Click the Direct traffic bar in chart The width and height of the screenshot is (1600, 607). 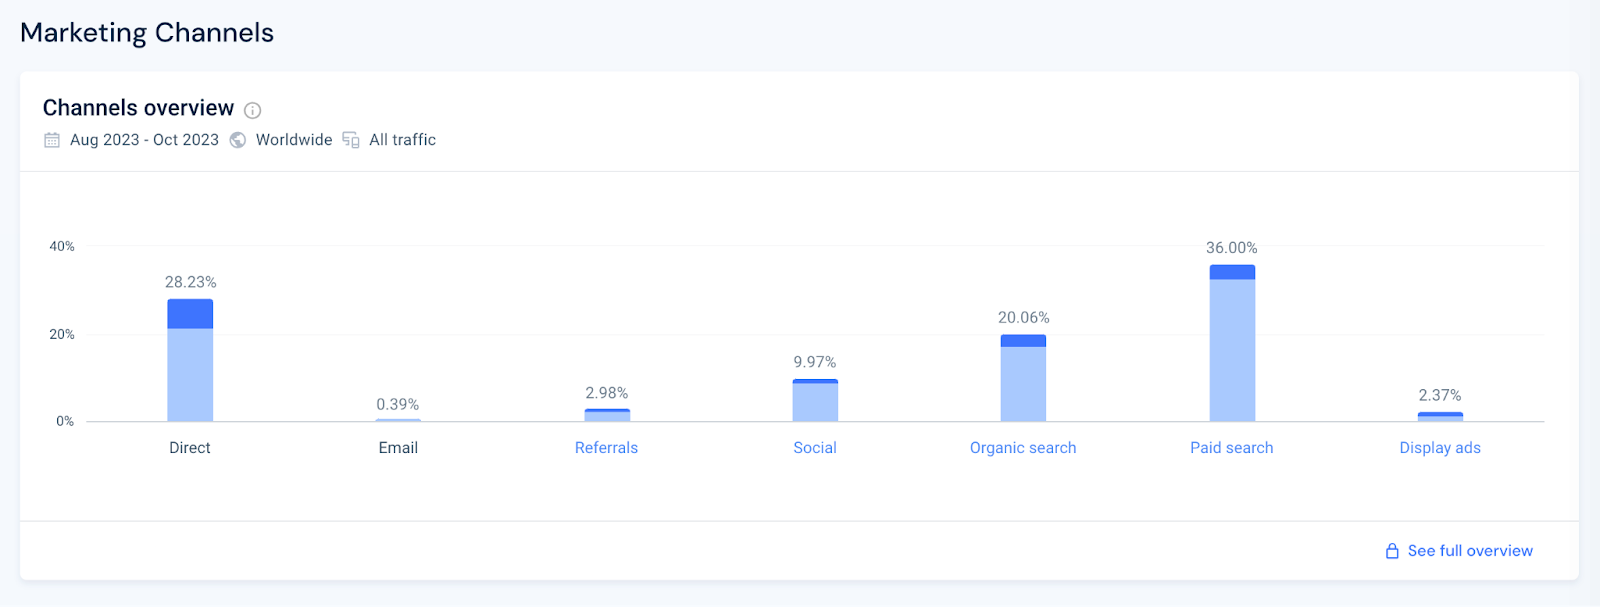click(x=190, y=360)
